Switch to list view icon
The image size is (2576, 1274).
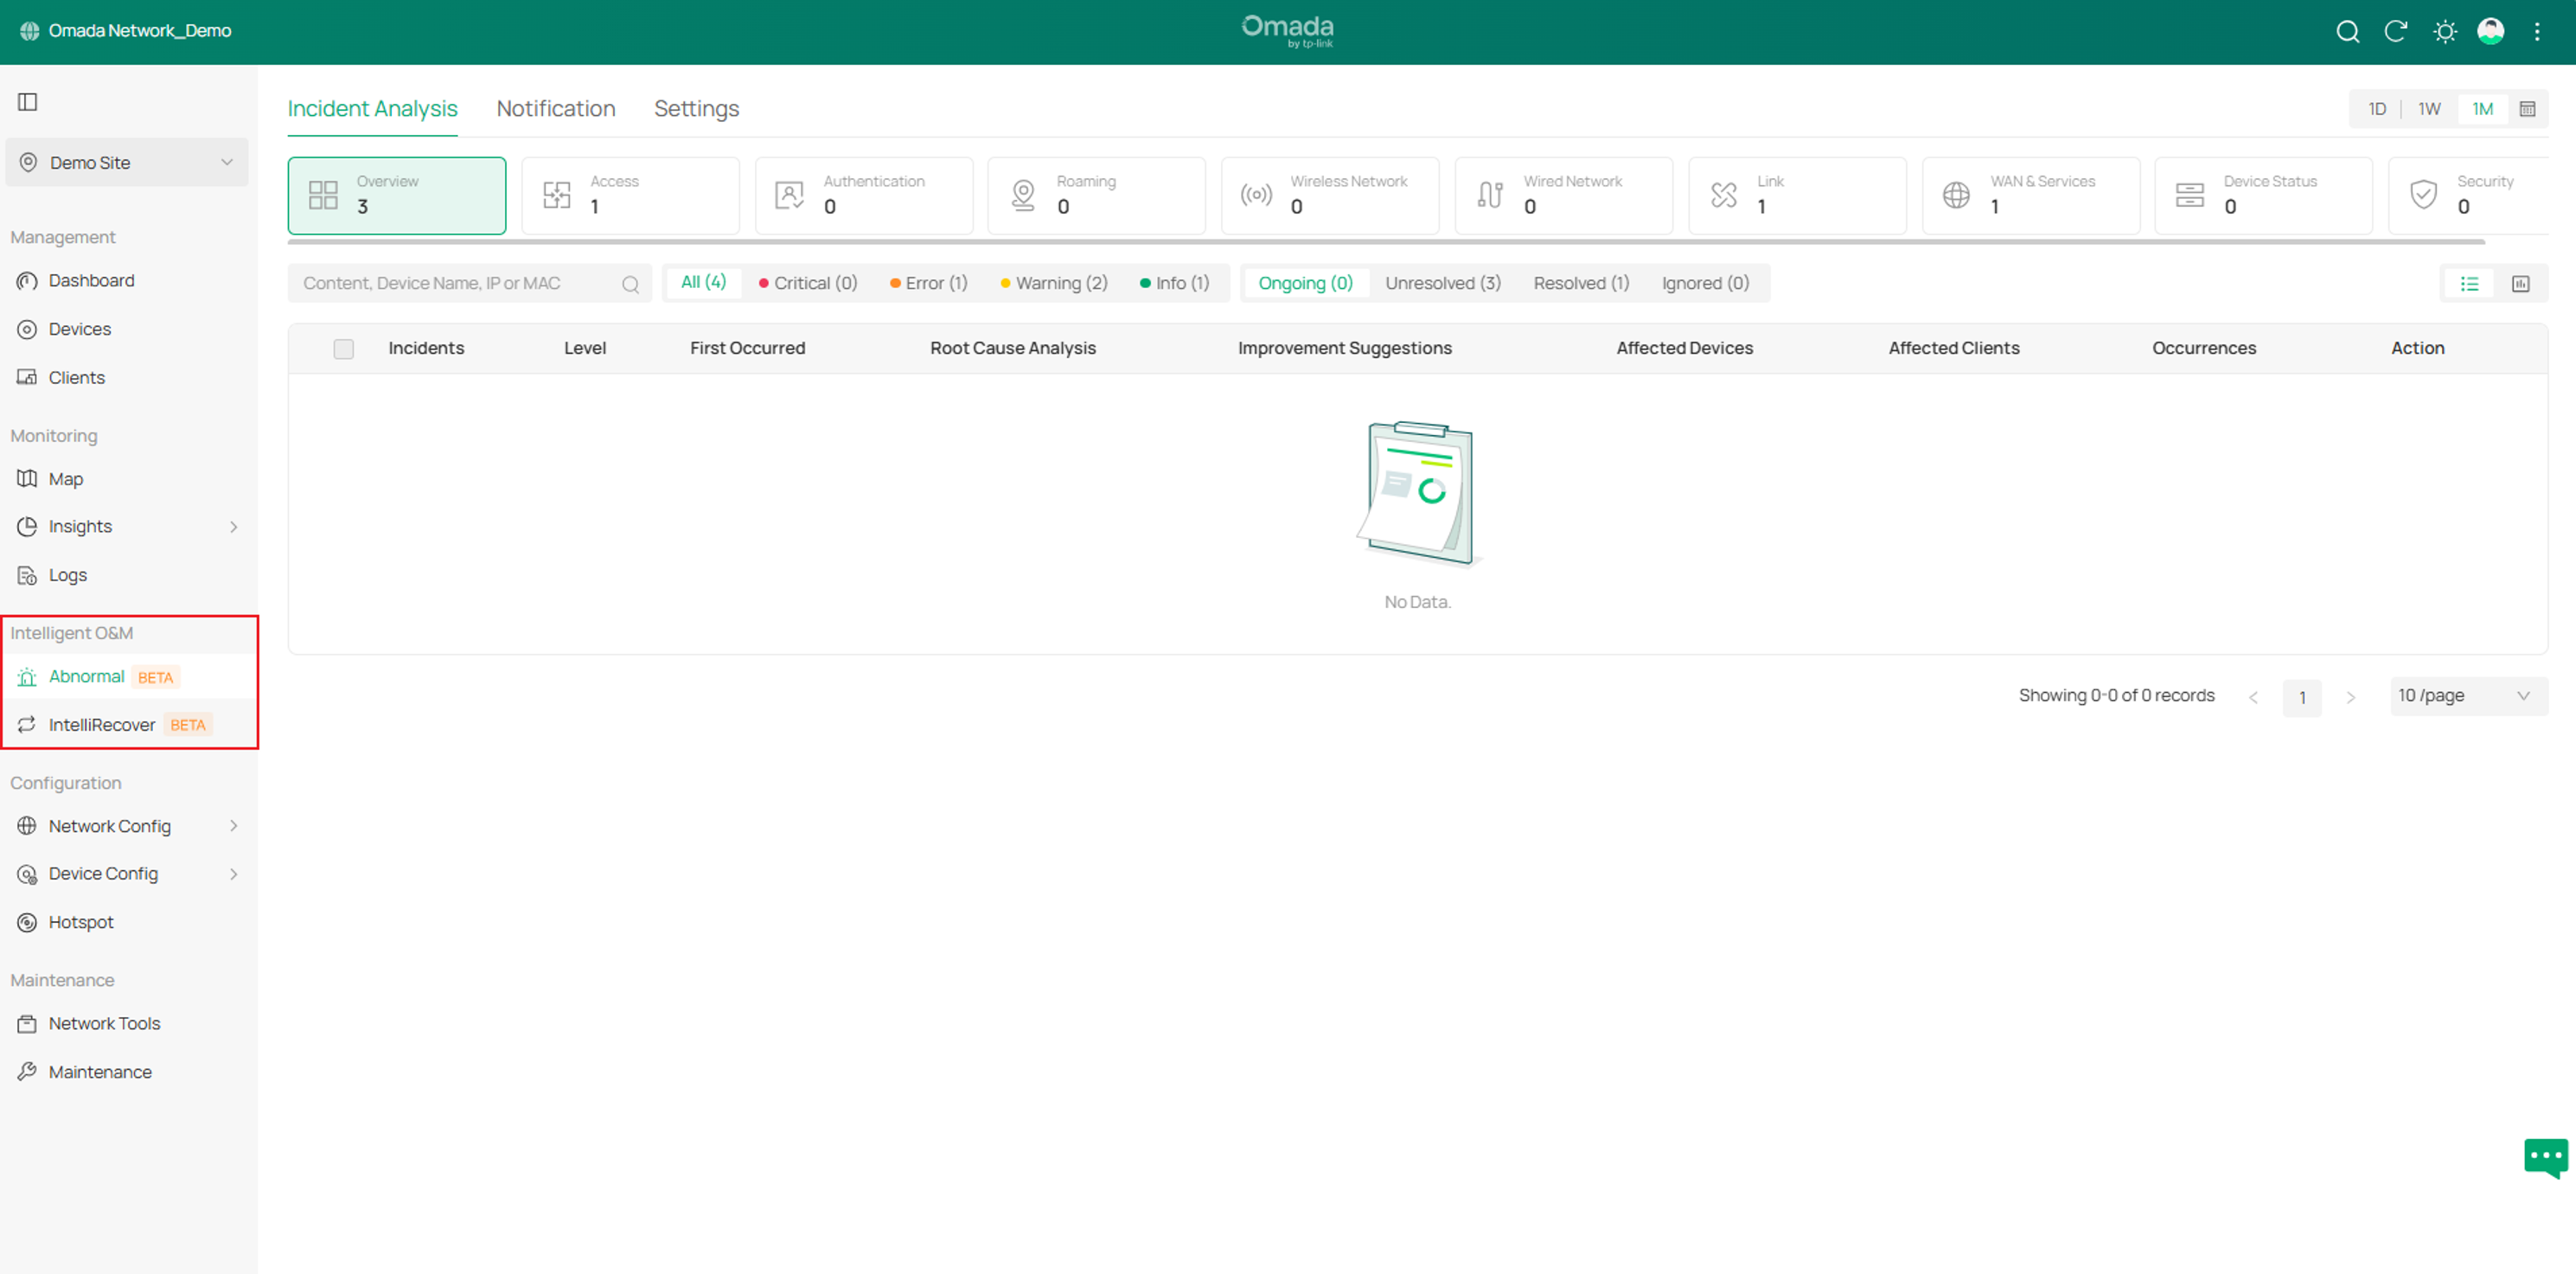[2469, 284]
